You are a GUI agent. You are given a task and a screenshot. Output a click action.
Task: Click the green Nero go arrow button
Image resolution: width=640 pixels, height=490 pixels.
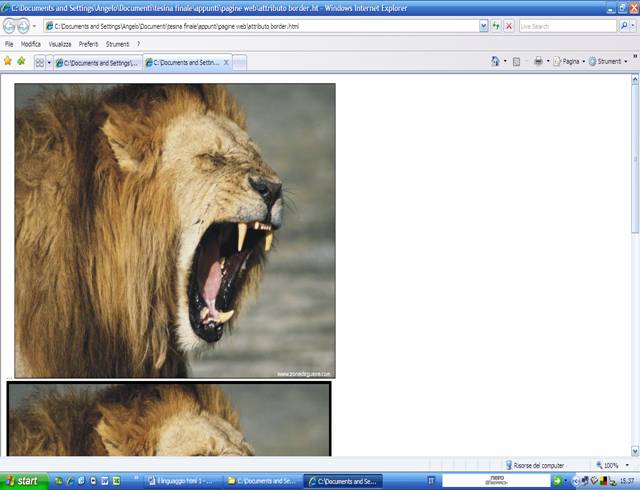tap(556, 481)
